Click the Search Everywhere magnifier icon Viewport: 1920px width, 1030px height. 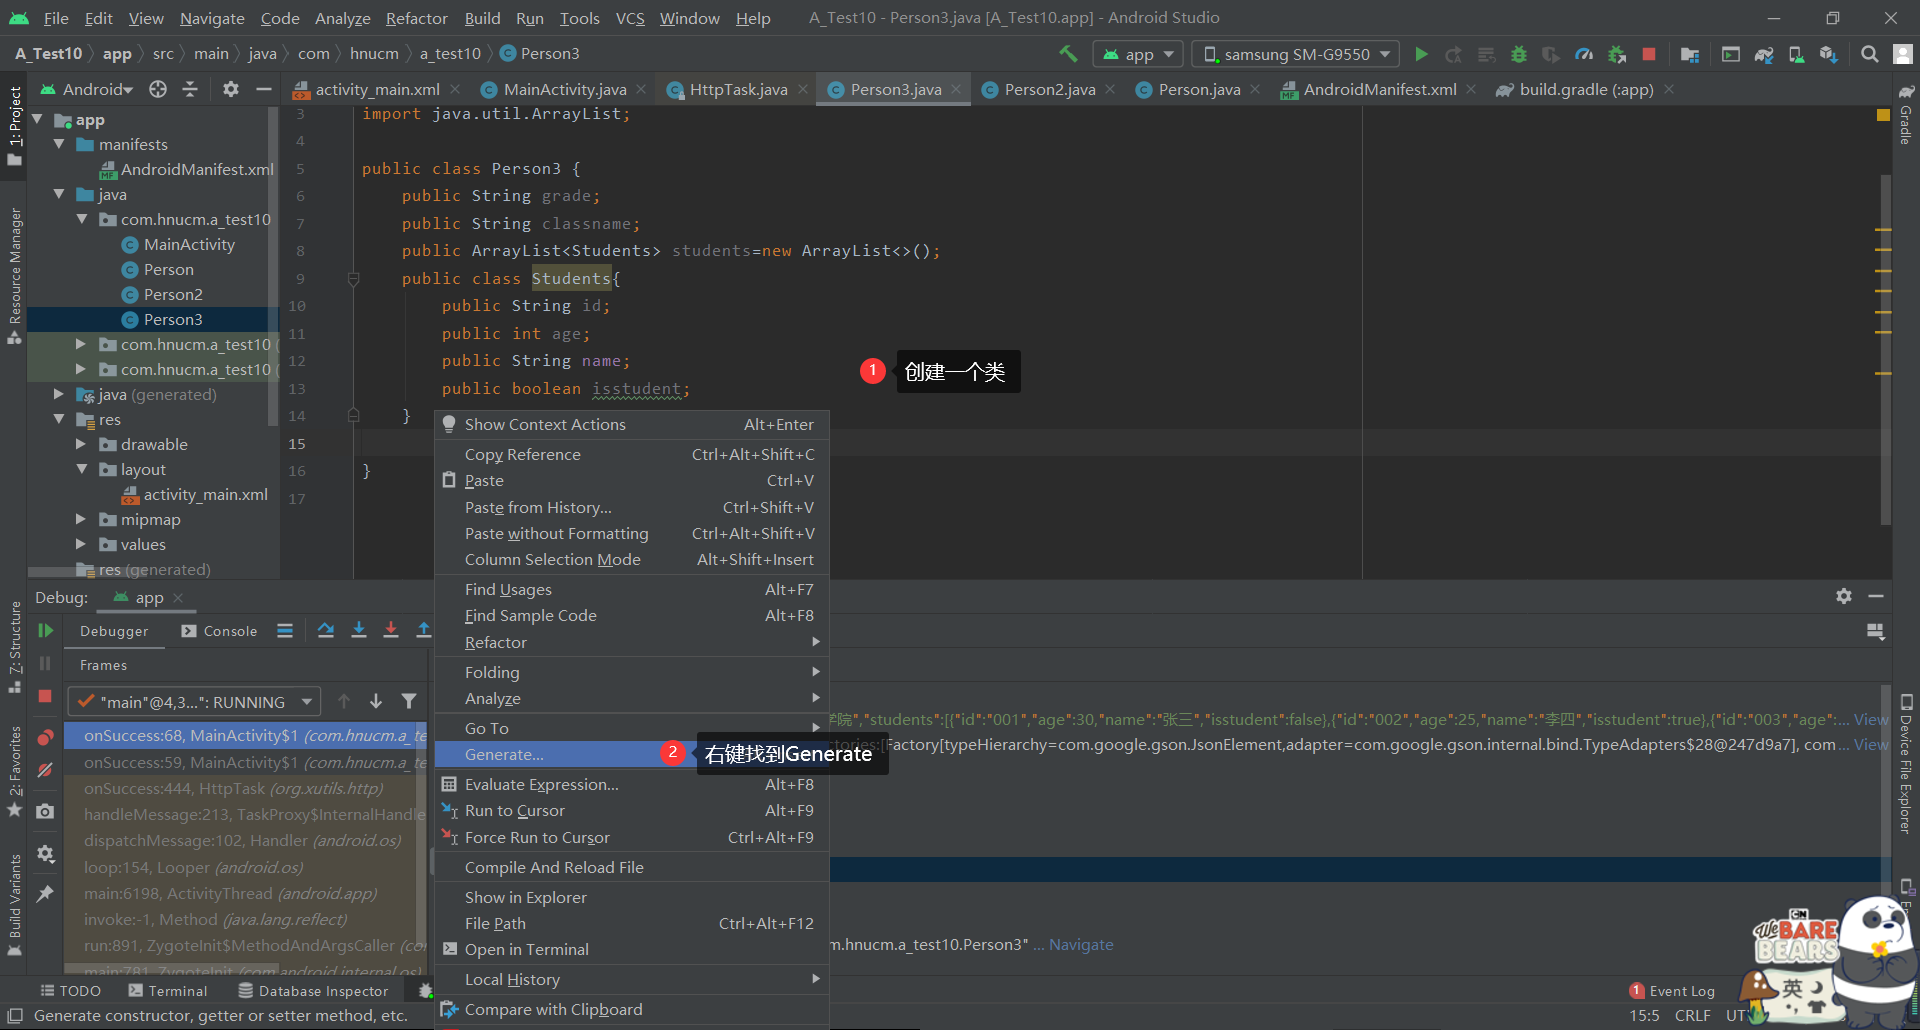point(1869,54)
